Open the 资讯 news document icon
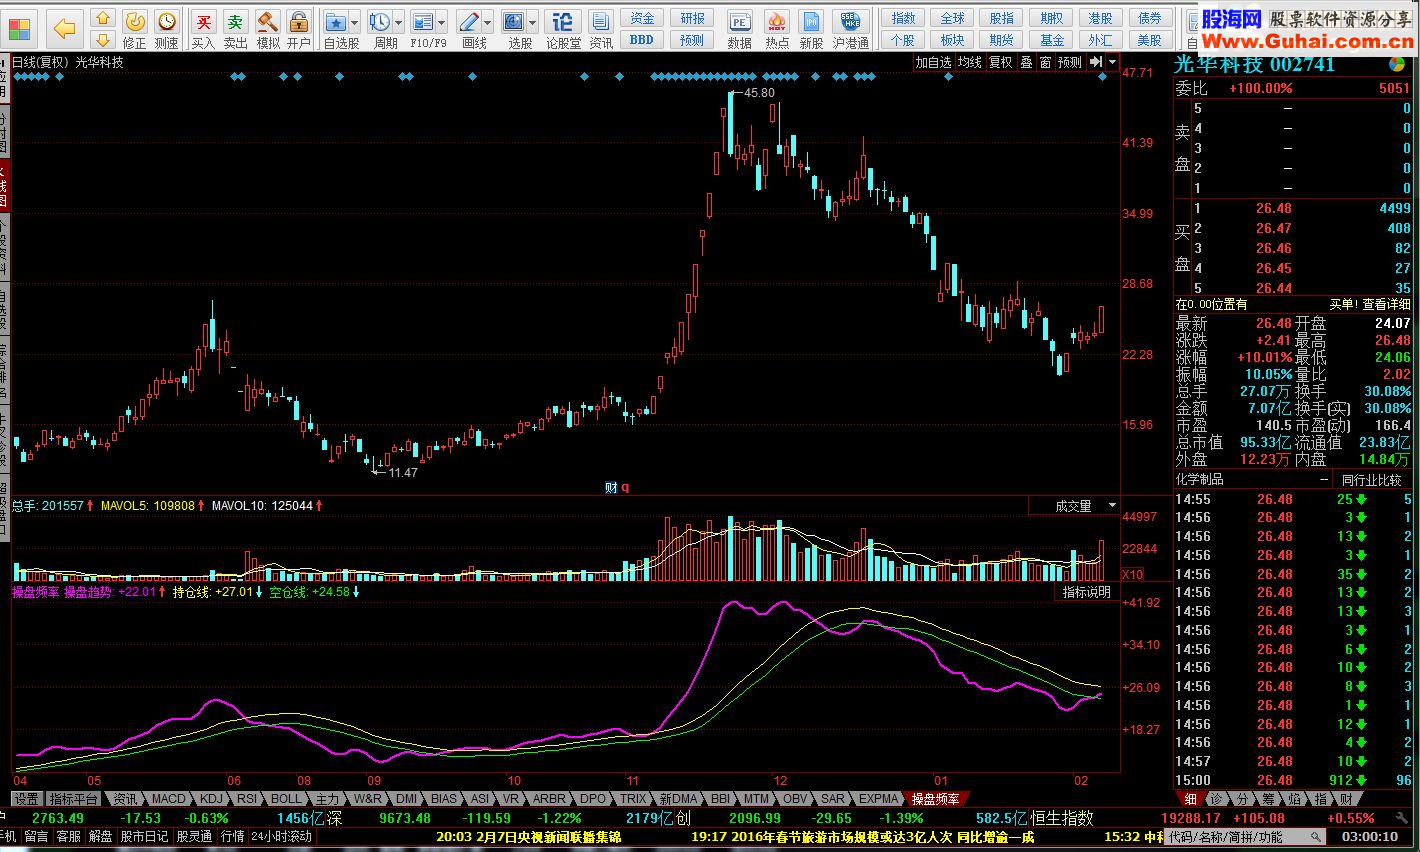This screenshot has width=1420, height=852. (600, 22)
